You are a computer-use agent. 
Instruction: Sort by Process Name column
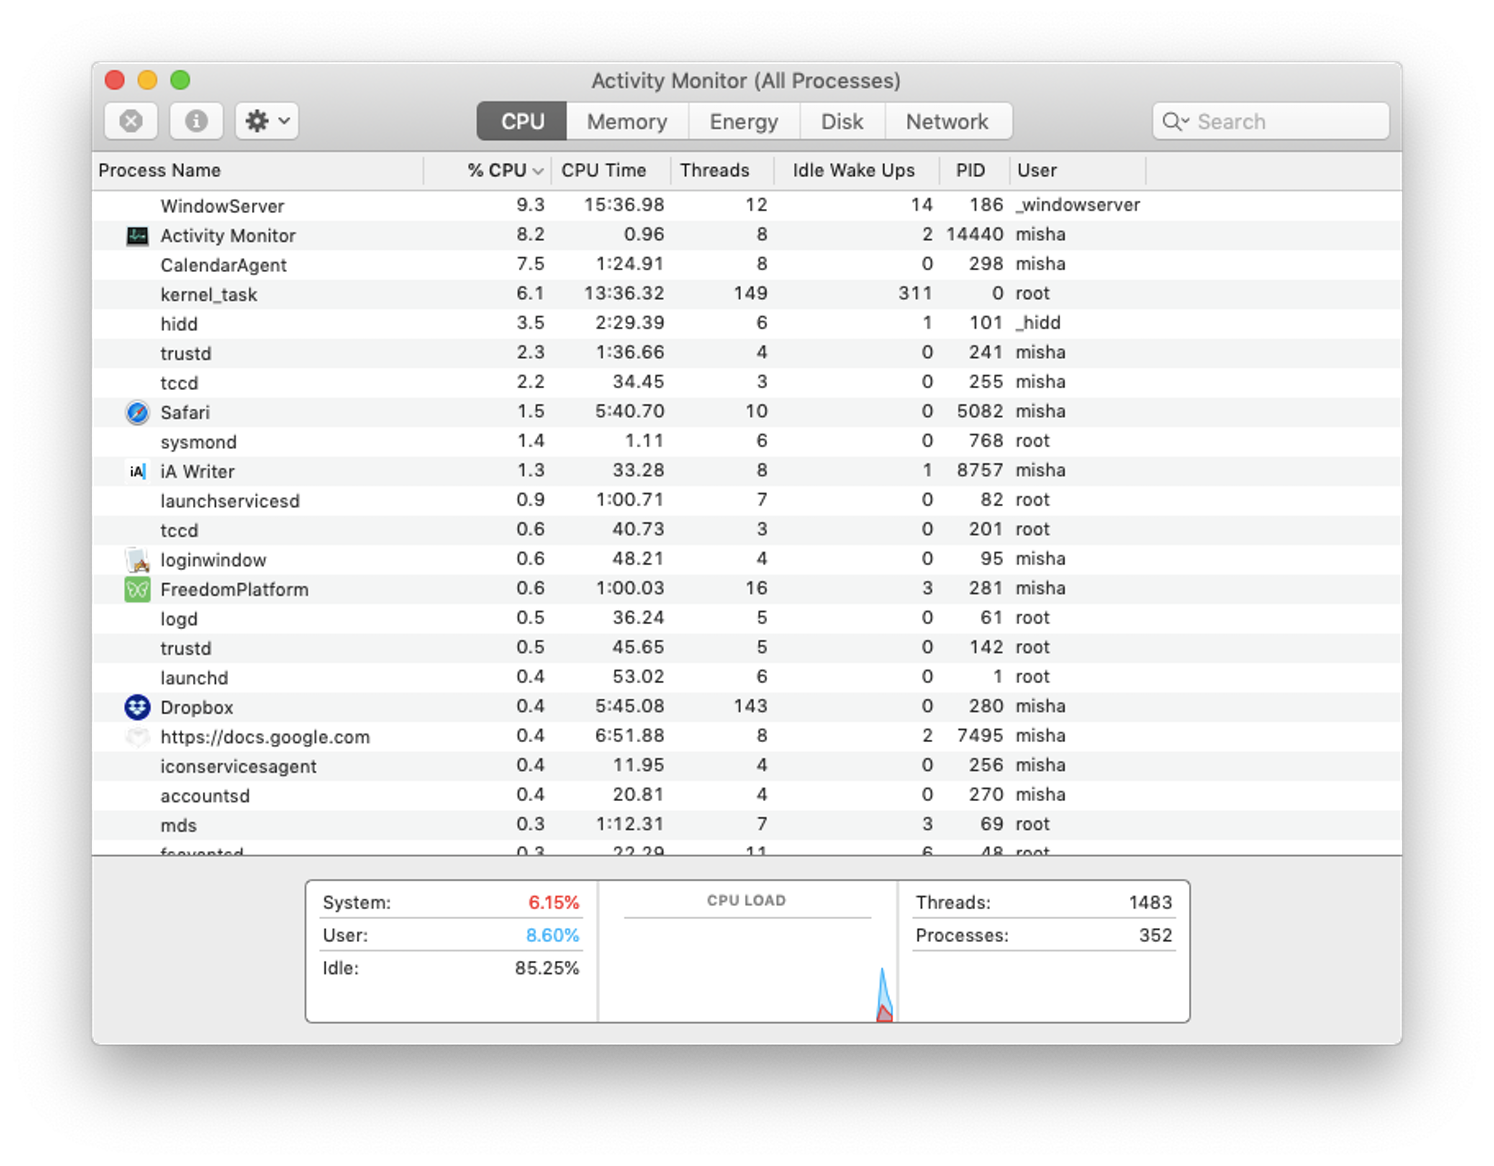(258, 170)
